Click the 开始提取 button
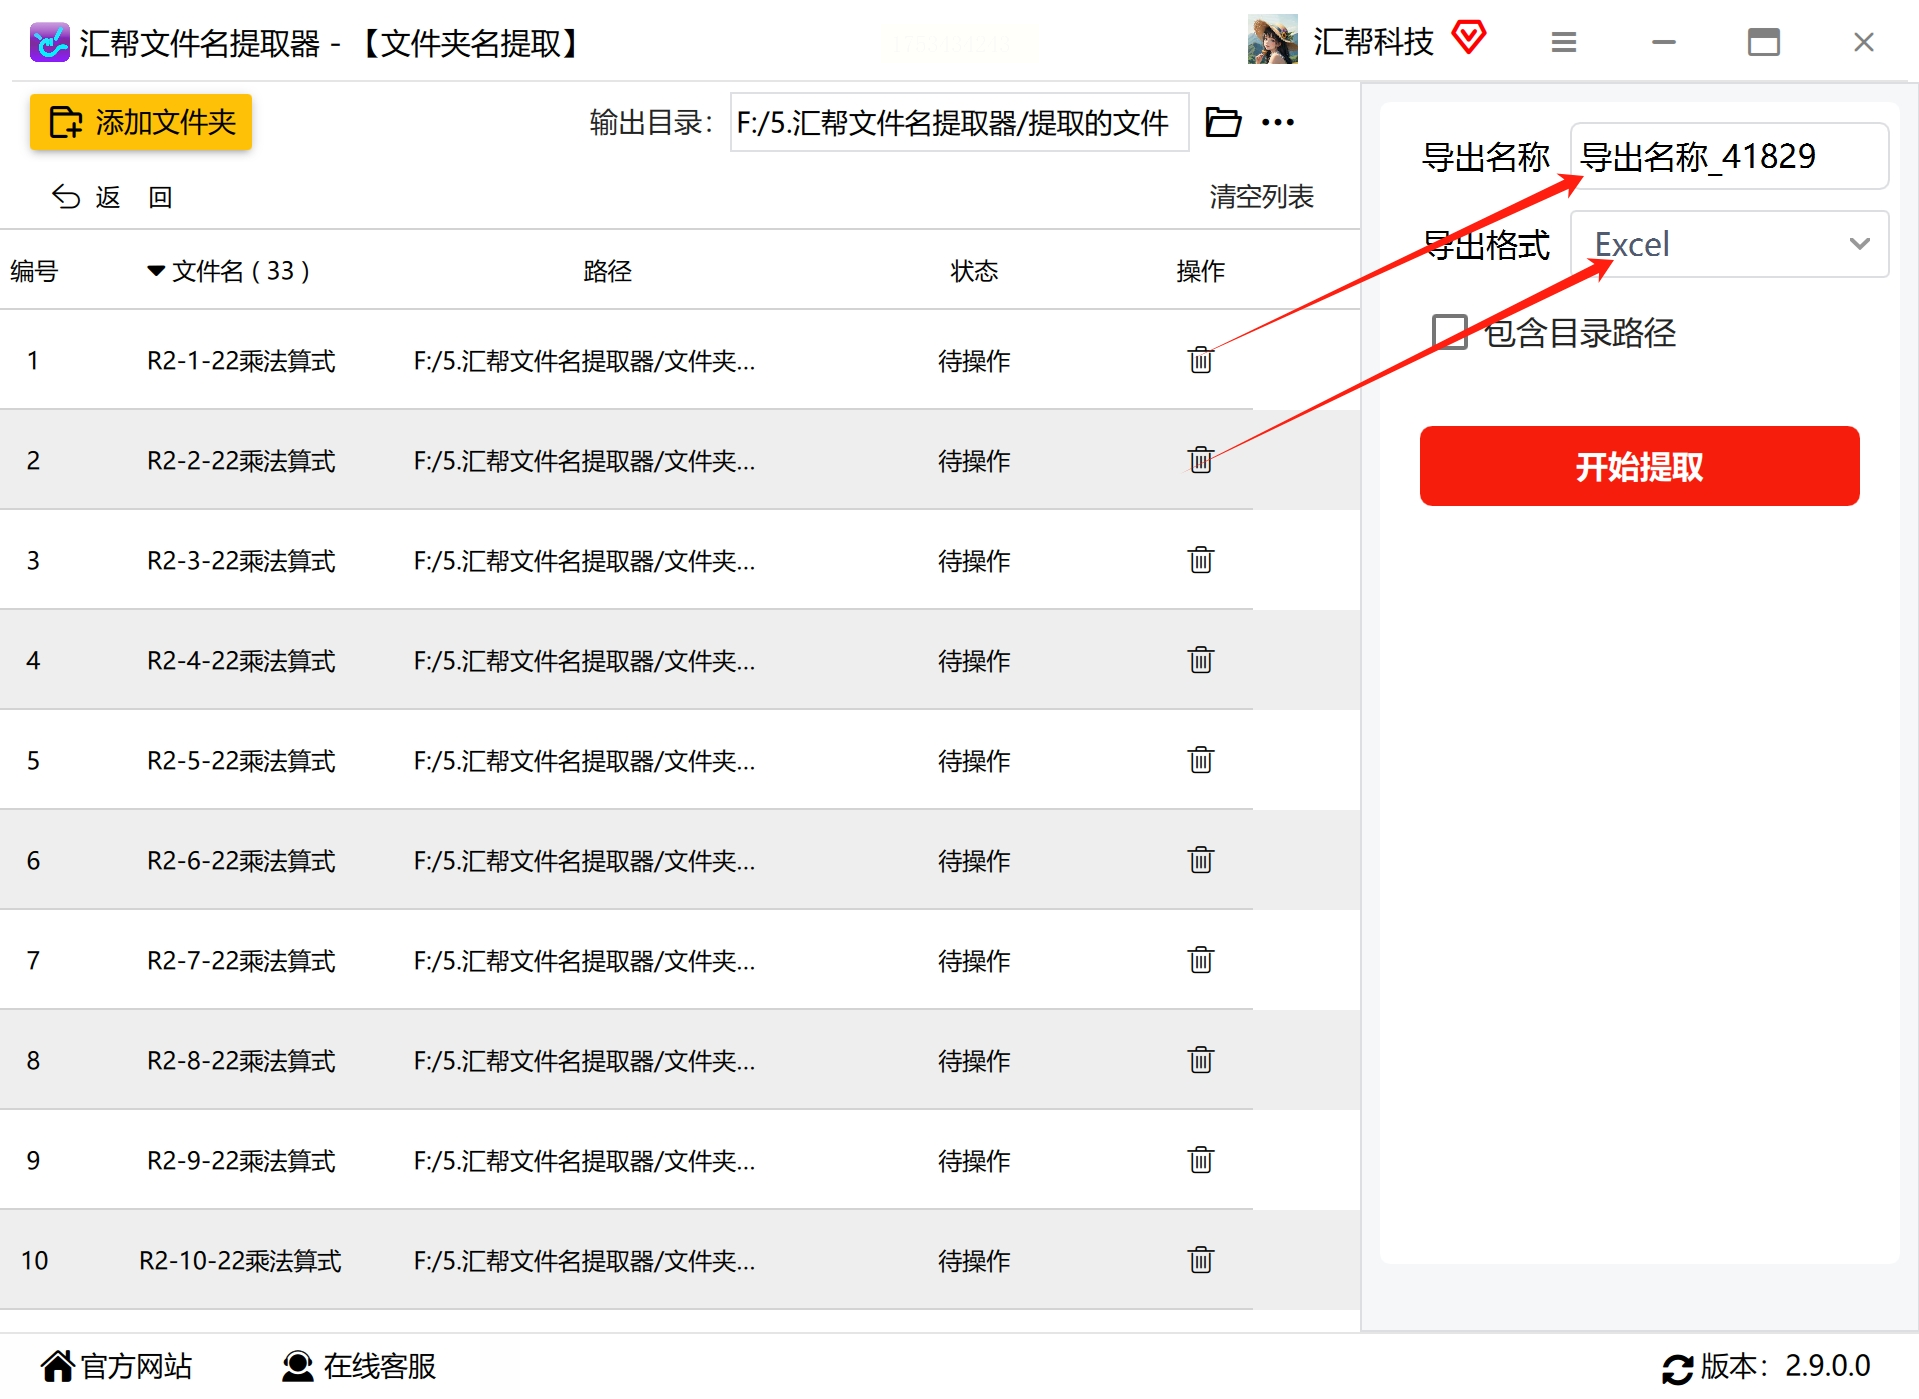The height and width of the screenshot is (1399, 1919). point(1639,466)
